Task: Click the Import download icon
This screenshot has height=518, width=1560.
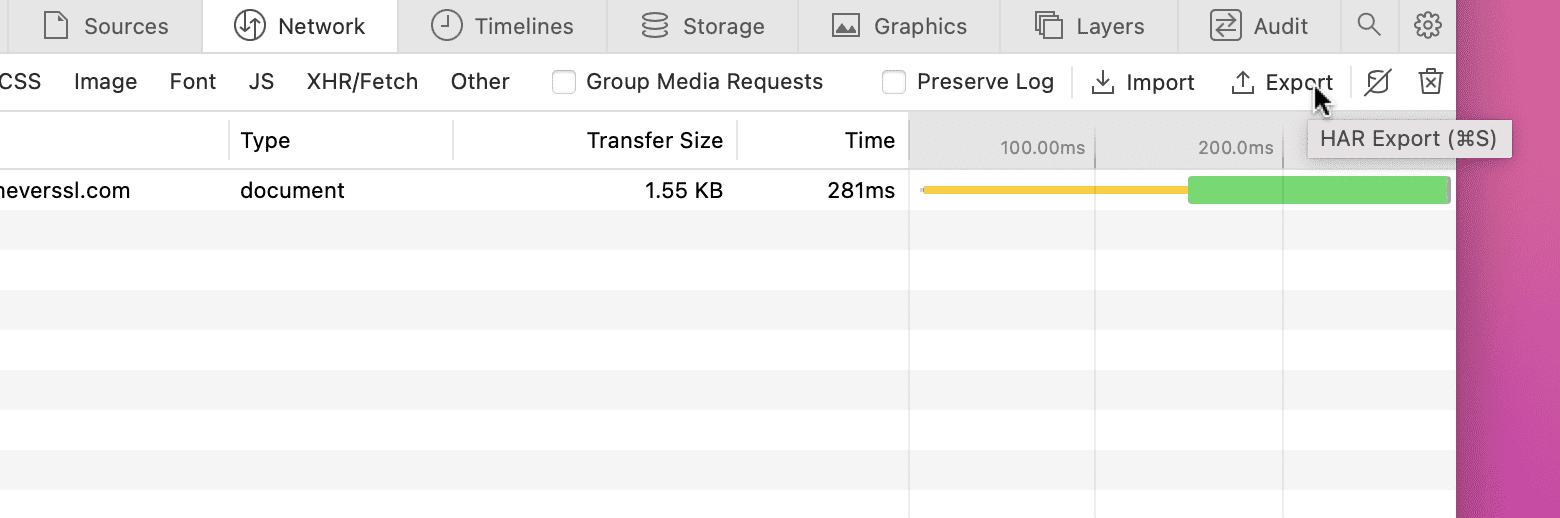Action: coord(1103,82)
